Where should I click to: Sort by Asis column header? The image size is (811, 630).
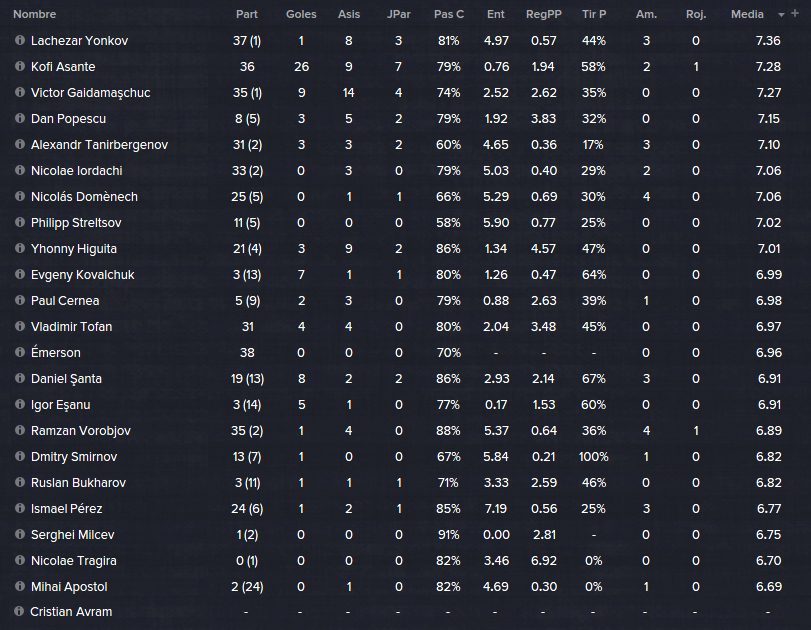point(349,14)
